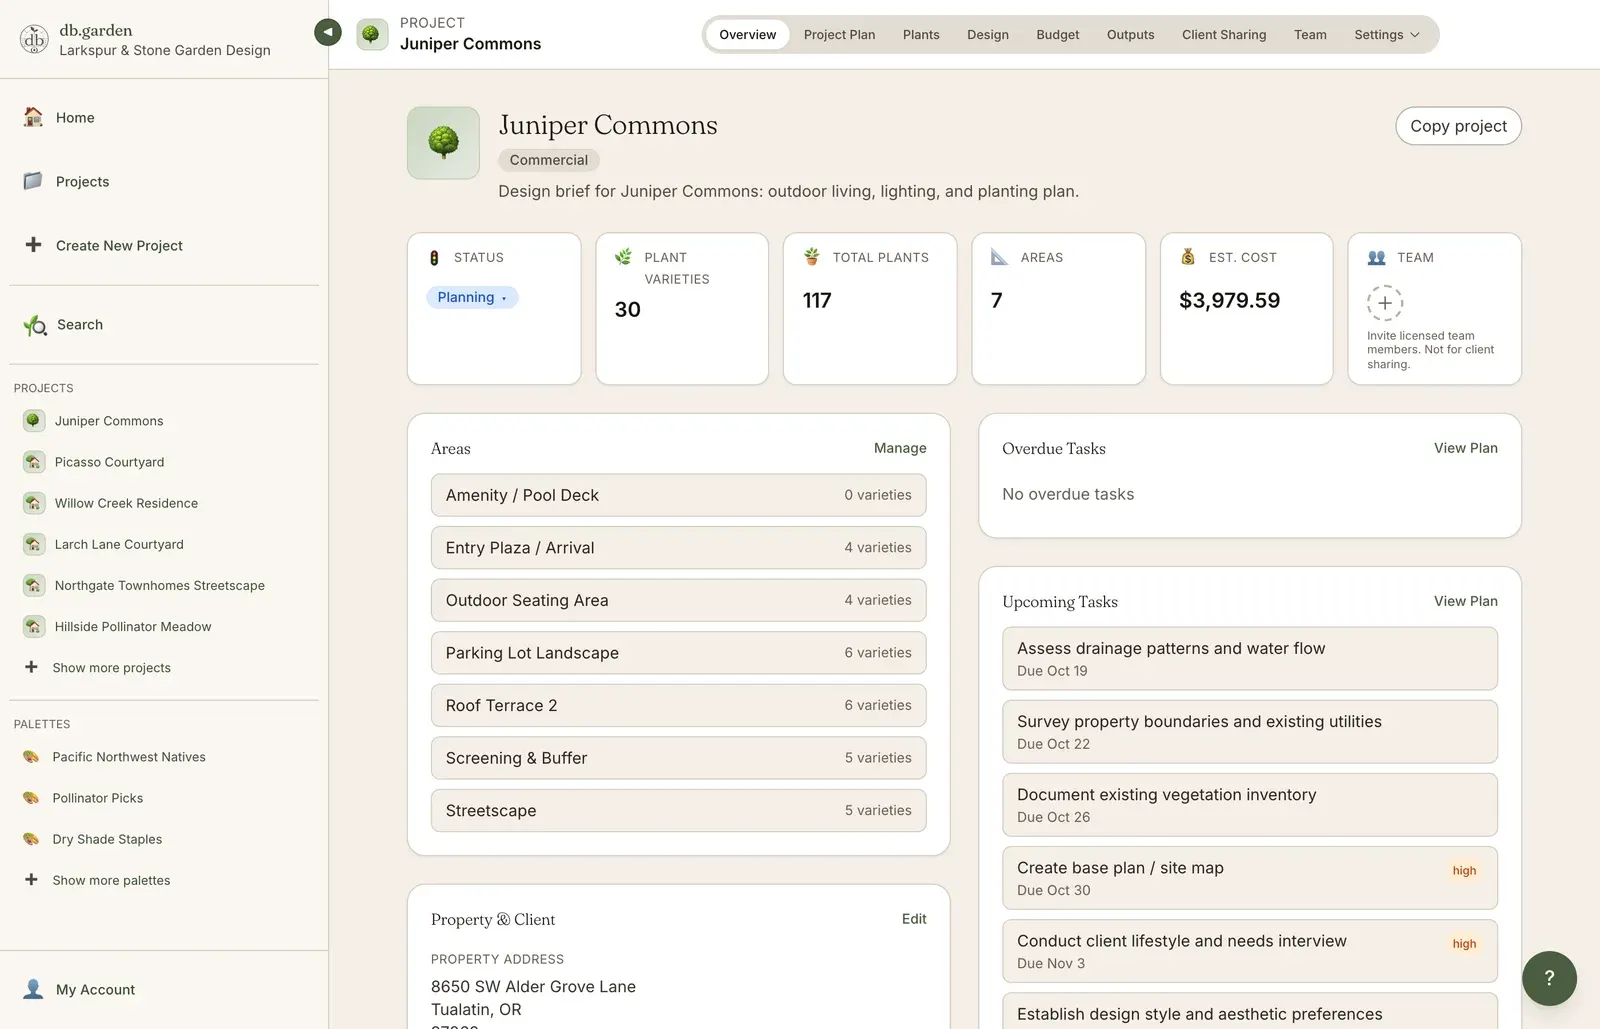Click View Plan in Overdue Tasks
The width and height of the screenshot is (1600, 1029).
coord(1465,448)
